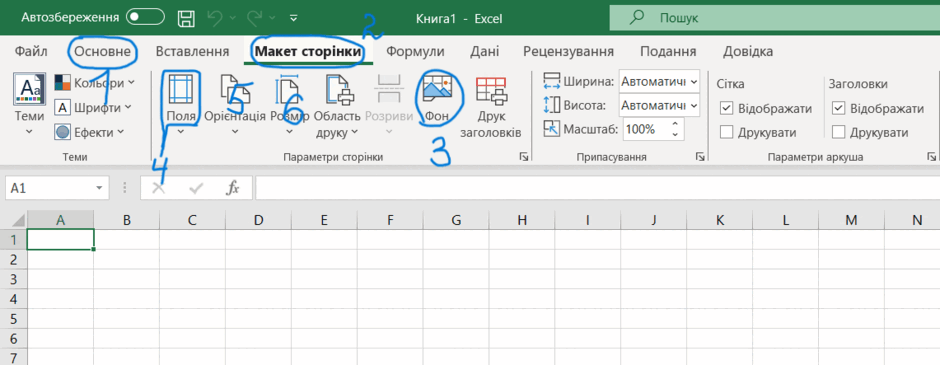This screenshot has height=365, width=940.
Task: Select column A header
Action: tap(61, 220)
